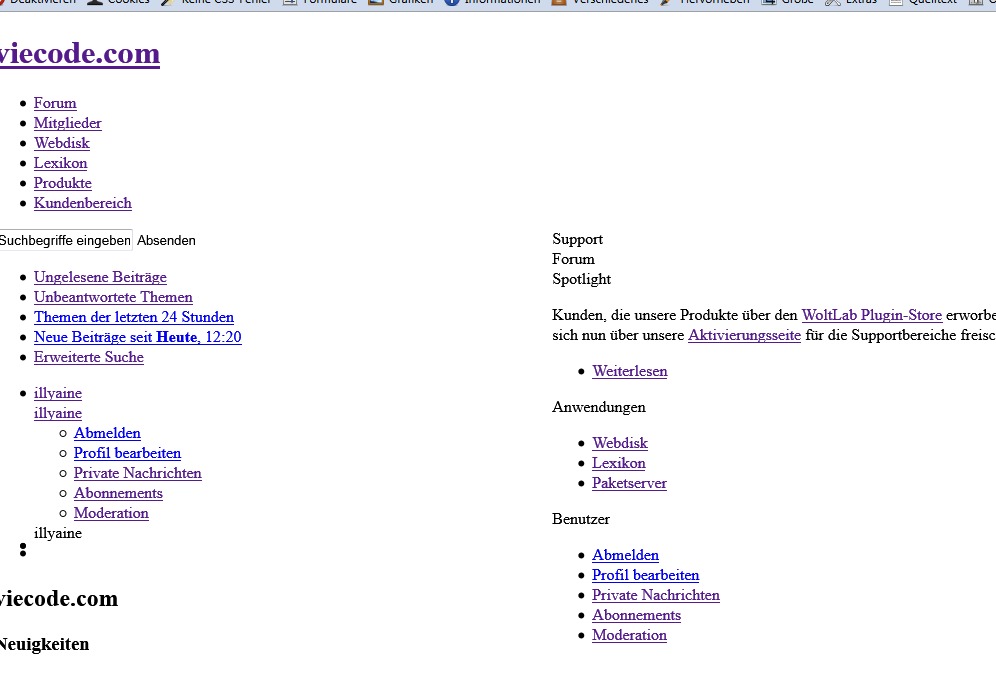Open Paketserver under Anwendungen

coord(629,483)
